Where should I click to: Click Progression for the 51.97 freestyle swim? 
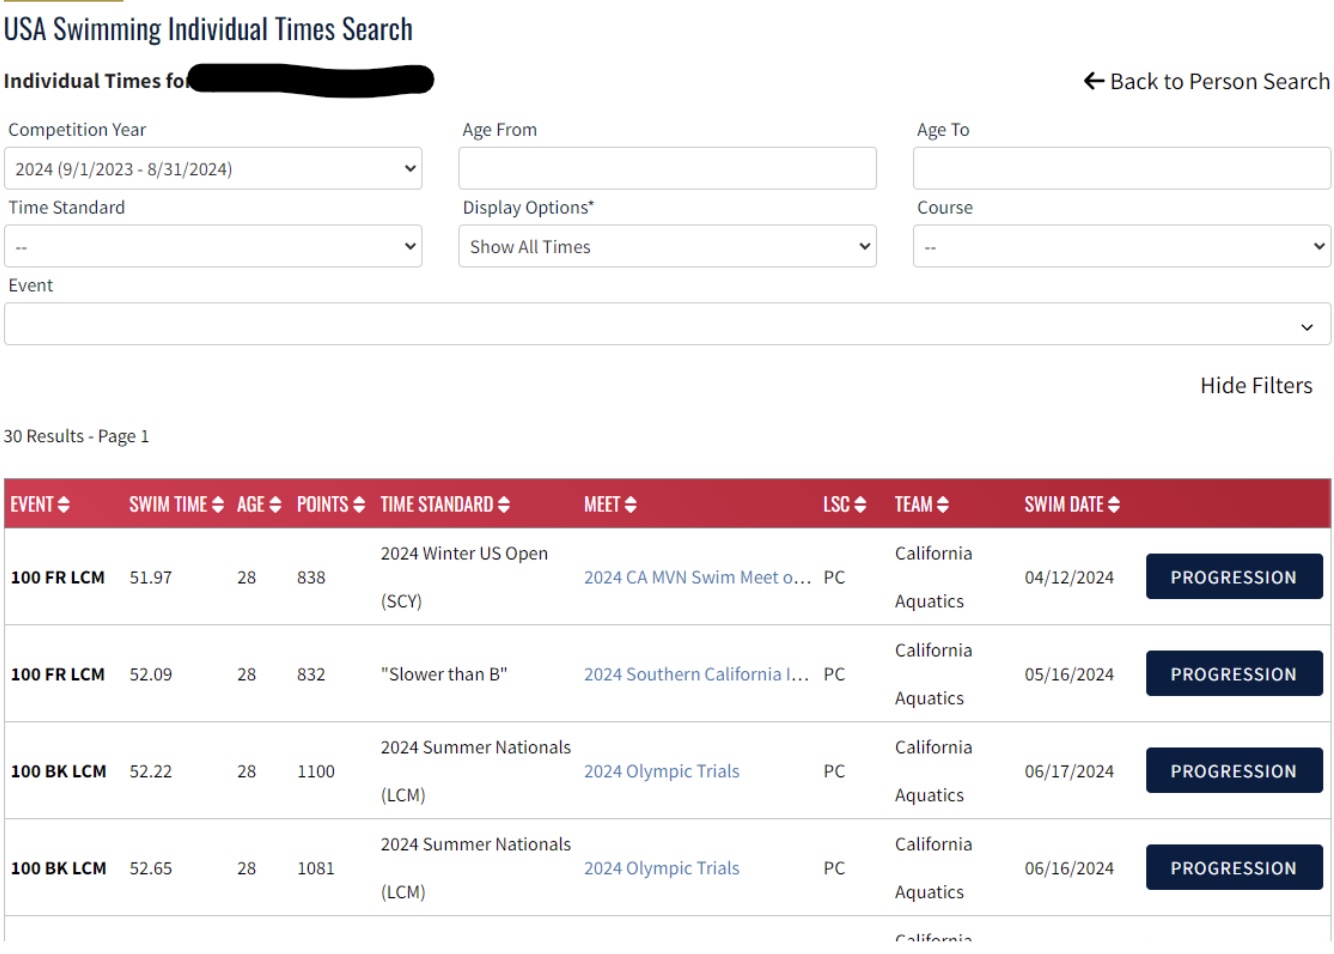click(1233, 575)
